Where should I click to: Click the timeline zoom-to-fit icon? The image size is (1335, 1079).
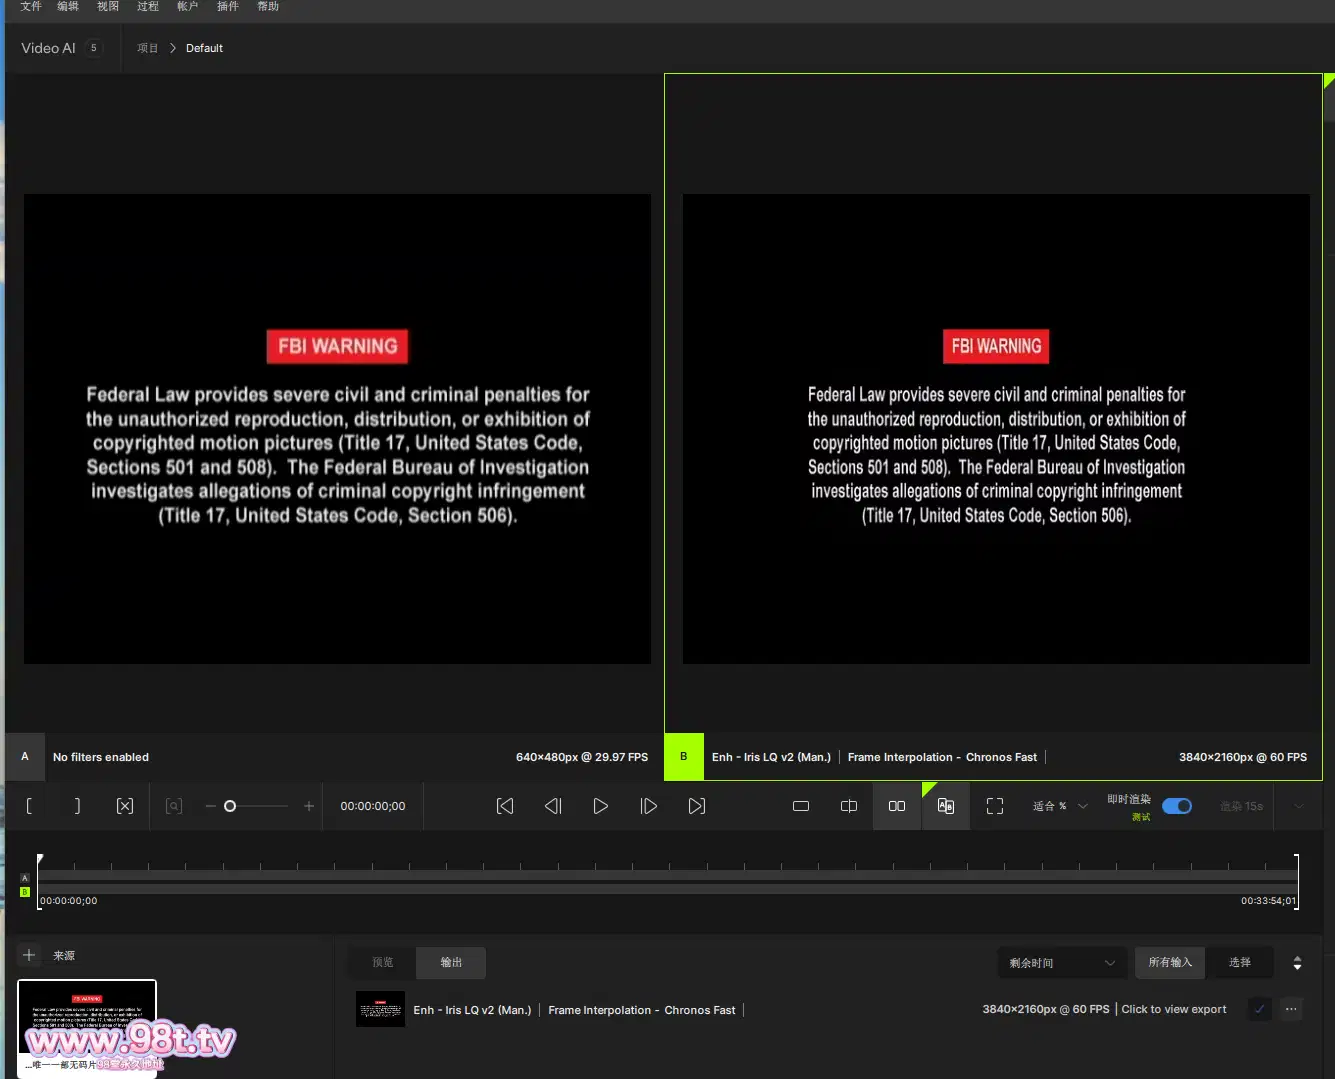[174, 806]
